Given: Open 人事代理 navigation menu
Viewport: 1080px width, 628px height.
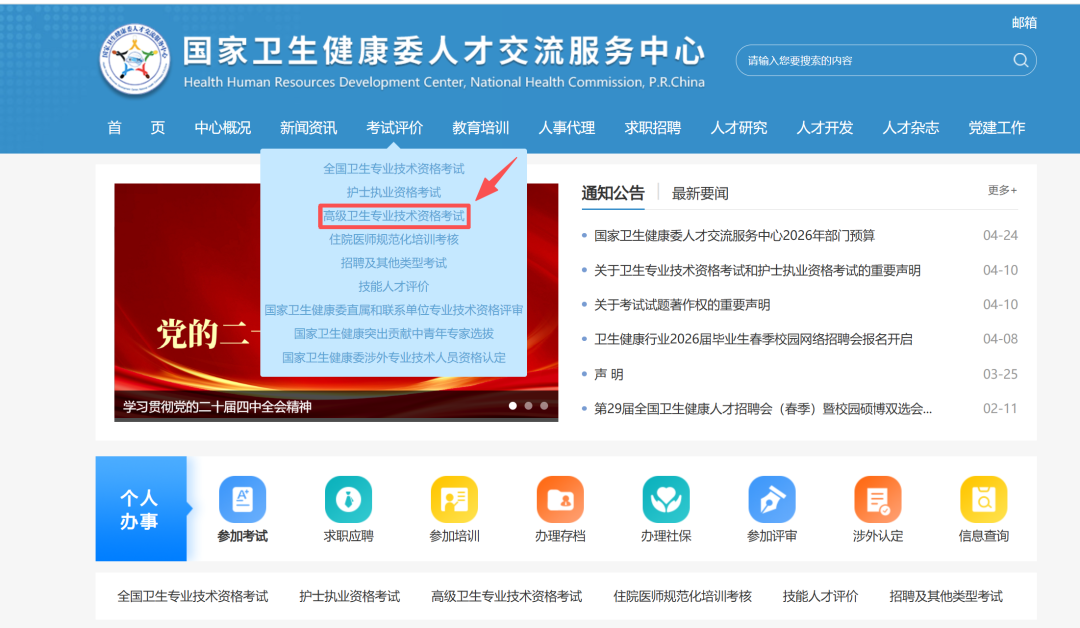Looking at the screenshot, I should pos(567,128).
